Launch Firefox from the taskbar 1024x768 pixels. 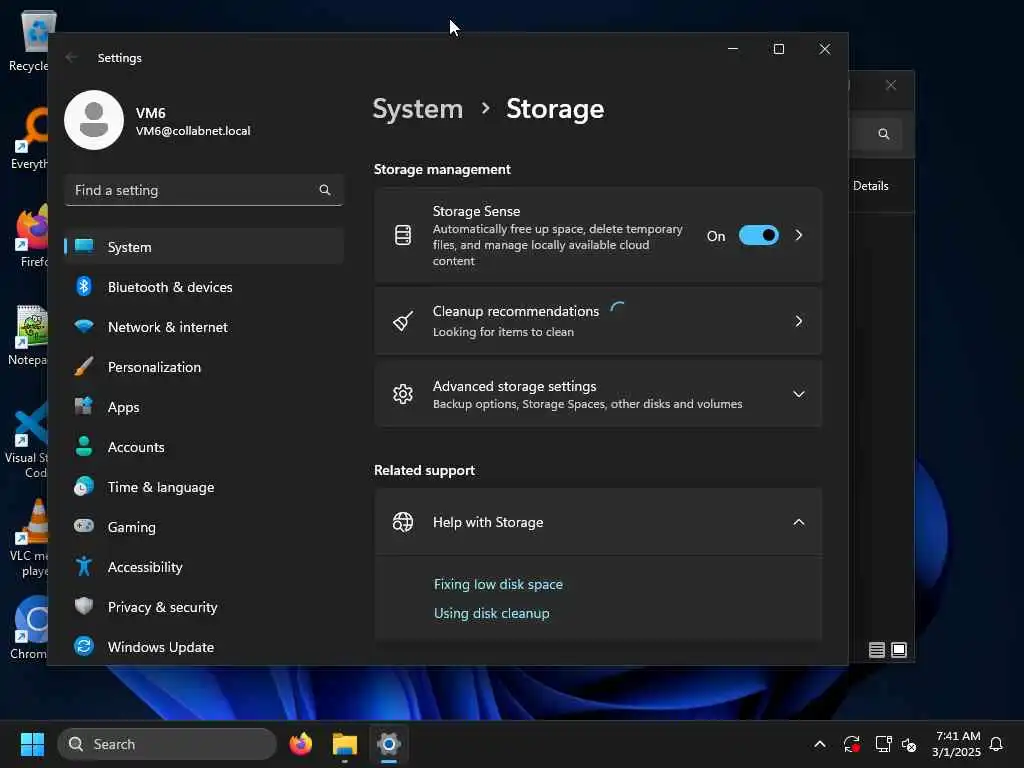tap(301, 744)
